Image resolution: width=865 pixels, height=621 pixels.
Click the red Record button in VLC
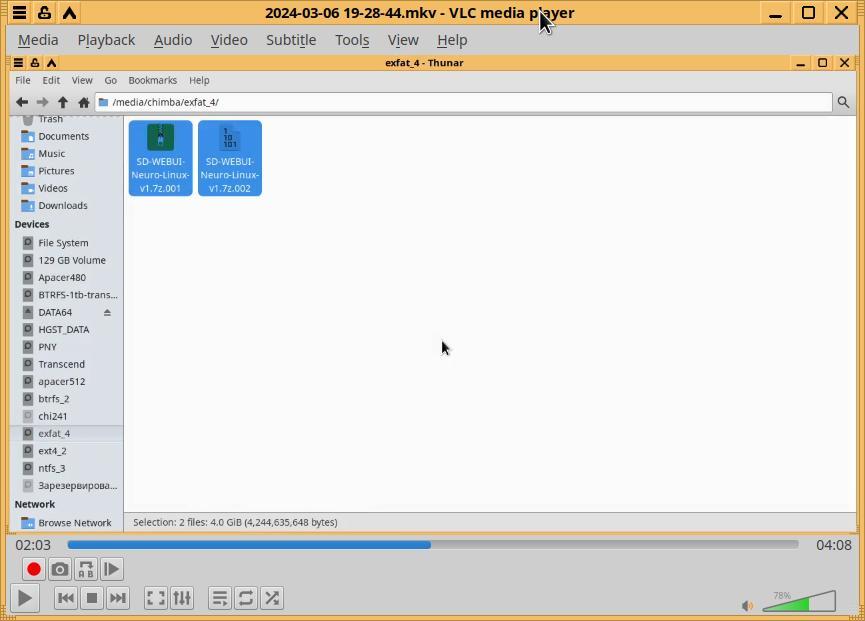tap(33, 569)
